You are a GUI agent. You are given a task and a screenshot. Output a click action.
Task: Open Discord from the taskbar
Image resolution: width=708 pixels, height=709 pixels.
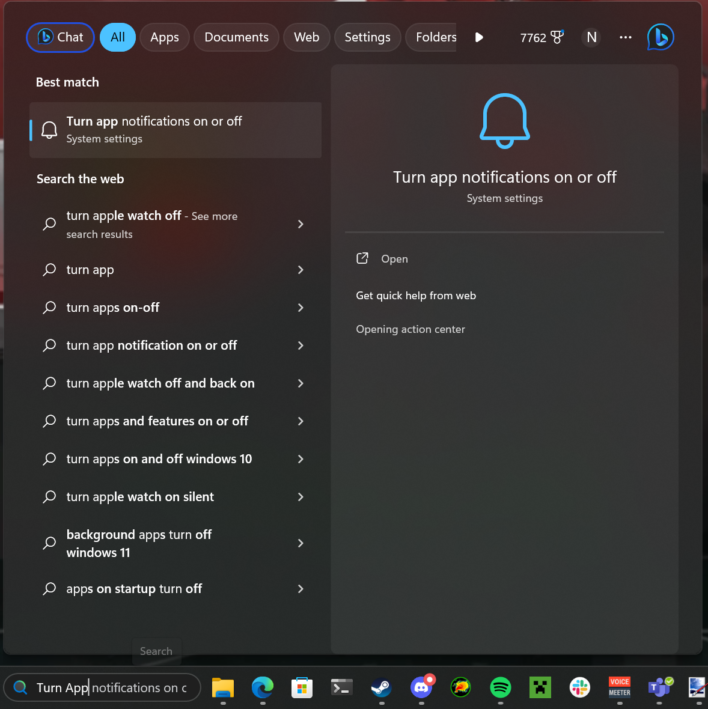coord(421,687)
